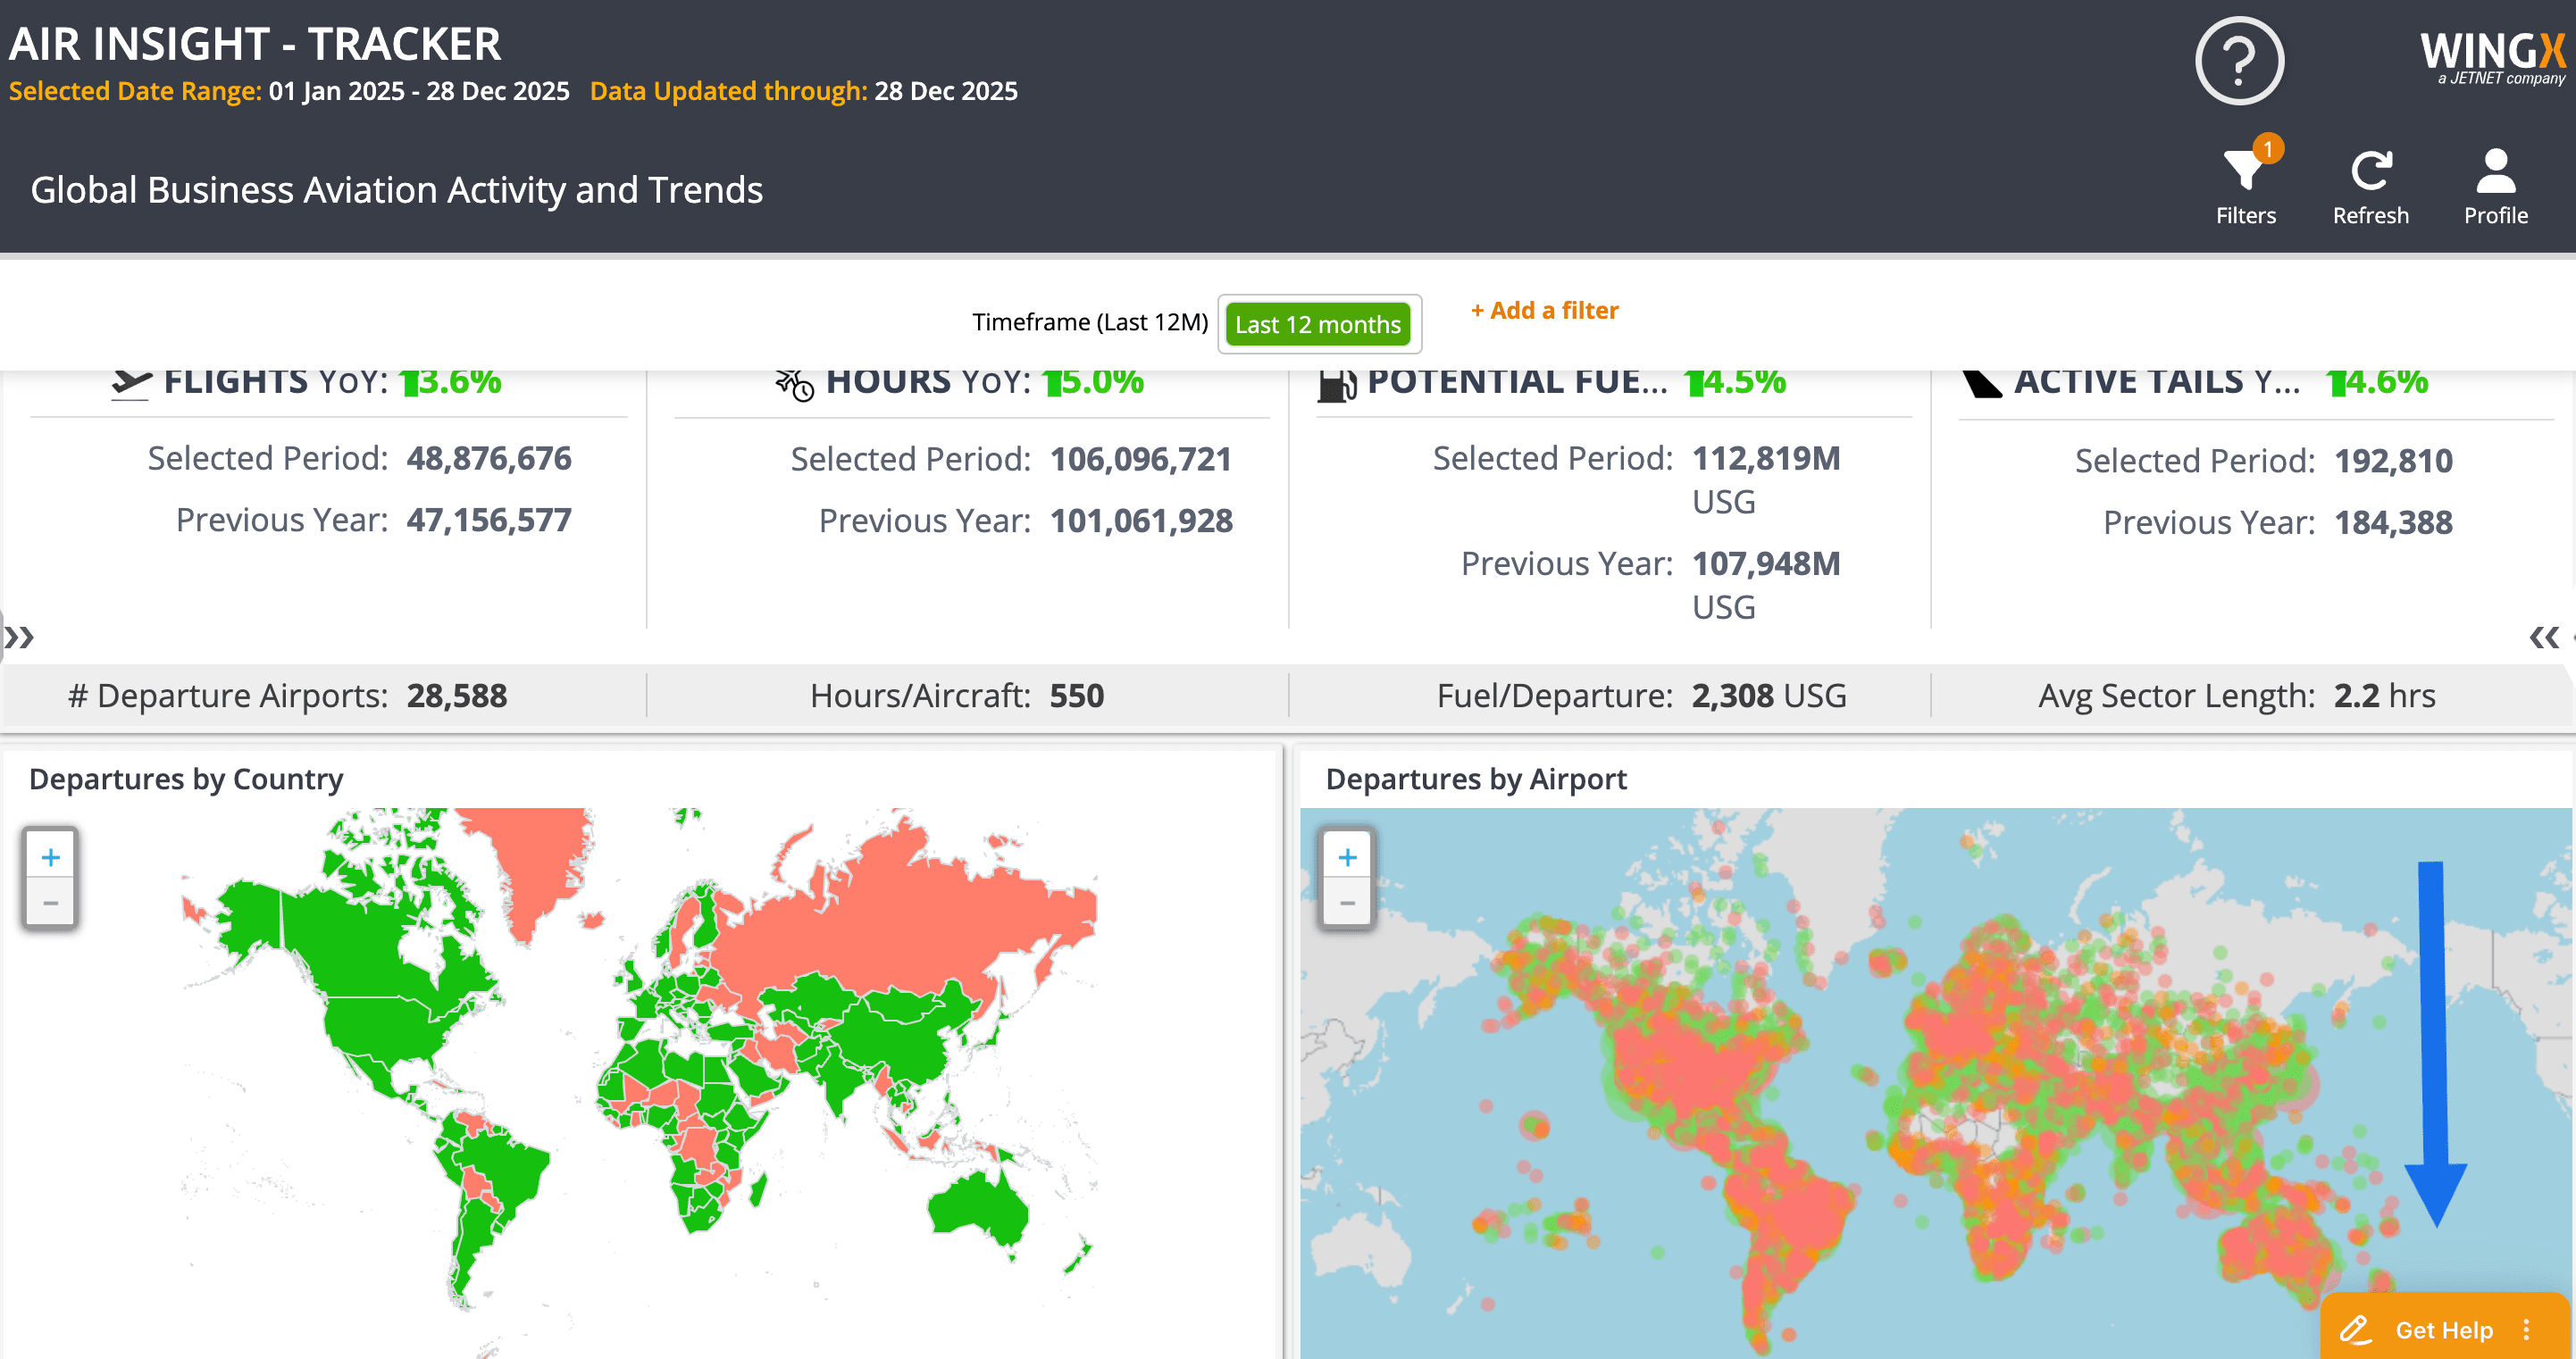Screen dimensions: 2576x1359
Task: Open the Filters funnel icon
Action: point(2245,169)
